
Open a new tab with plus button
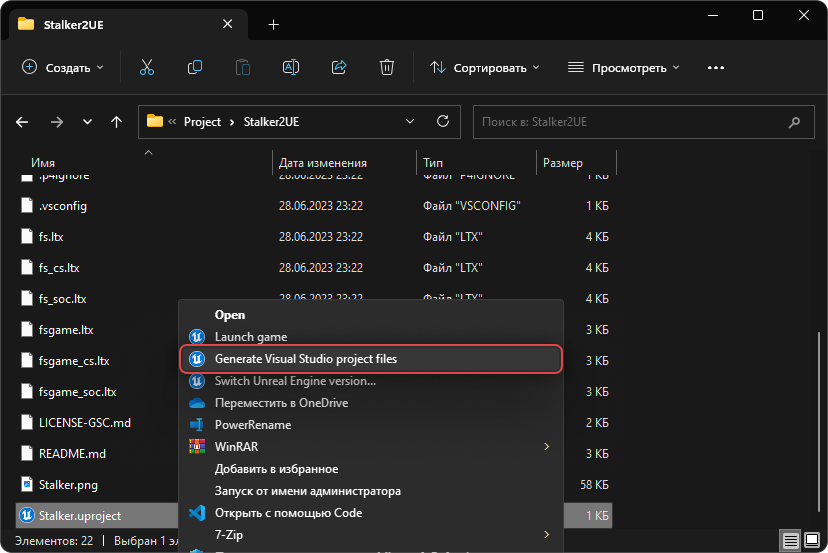pos(274,24)
